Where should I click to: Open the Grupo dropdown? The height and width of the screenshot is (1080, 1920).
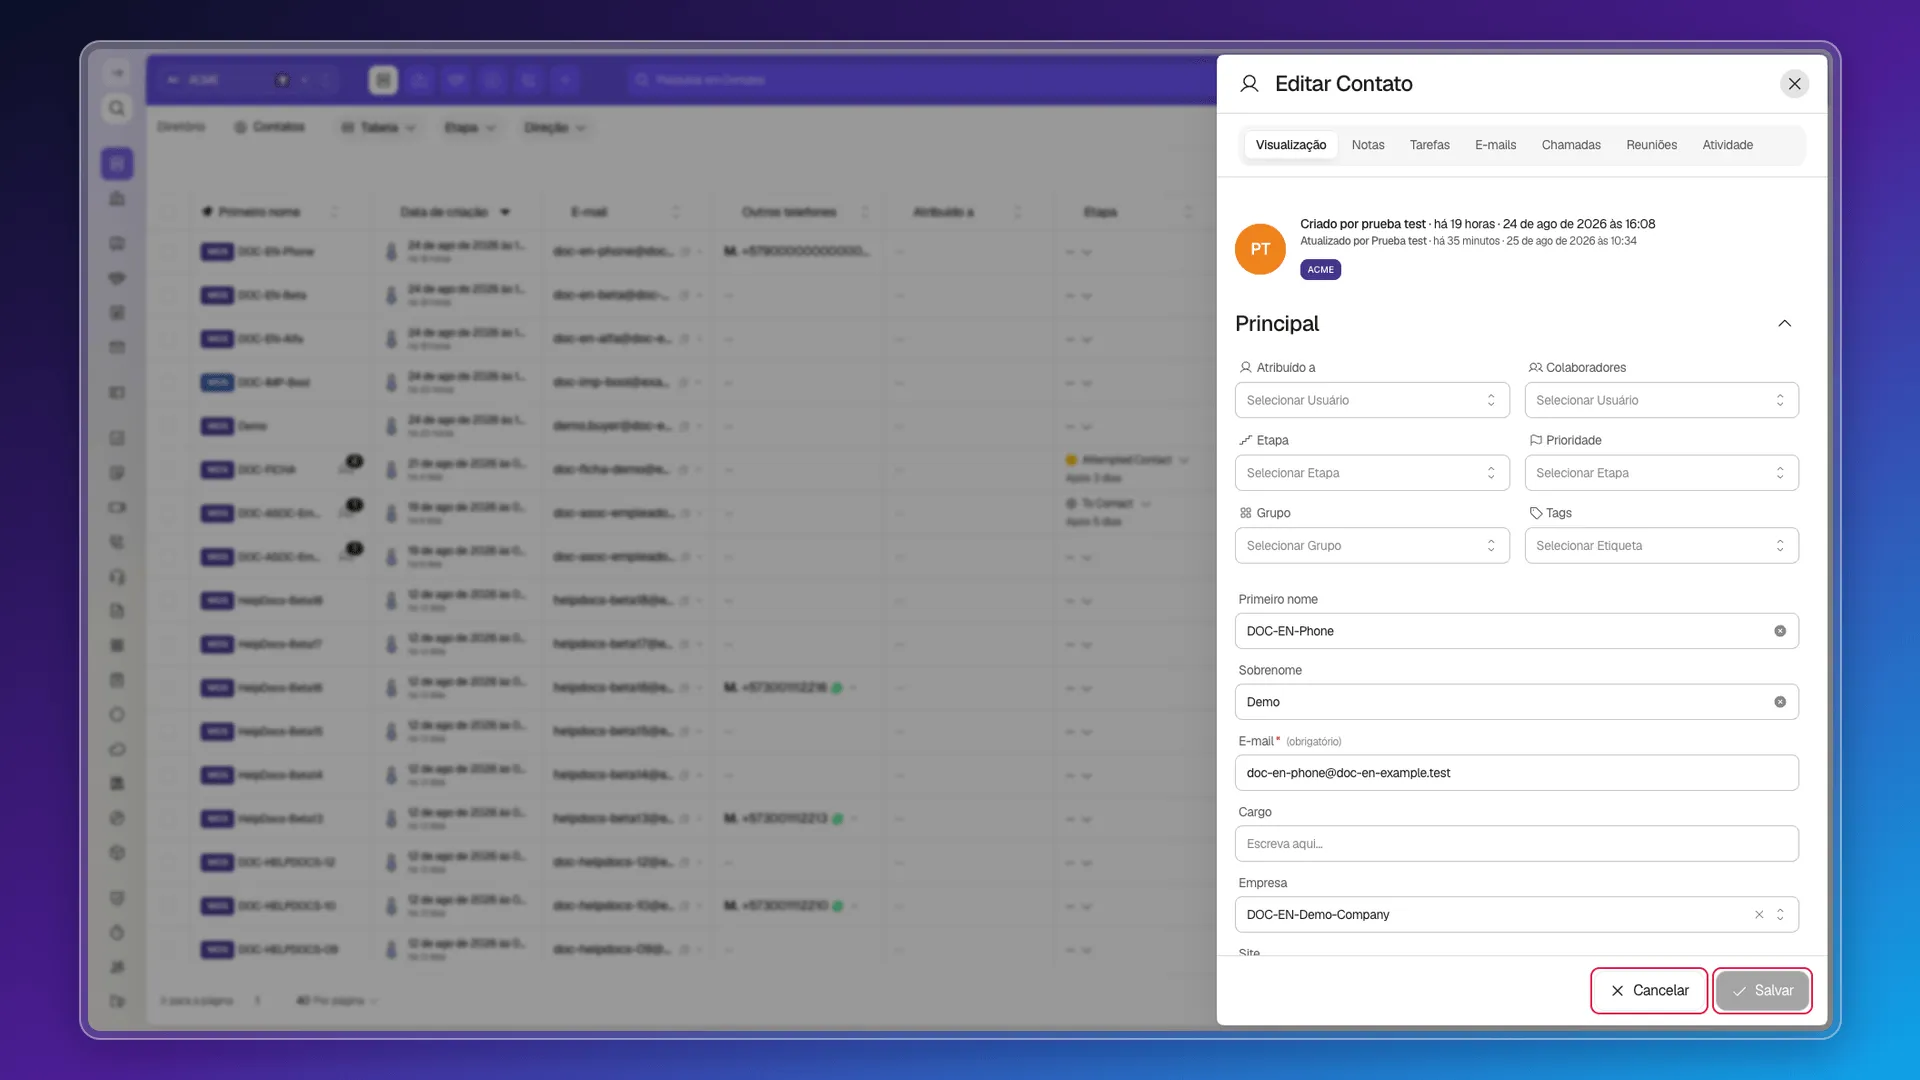click(x=1372, y=546)
